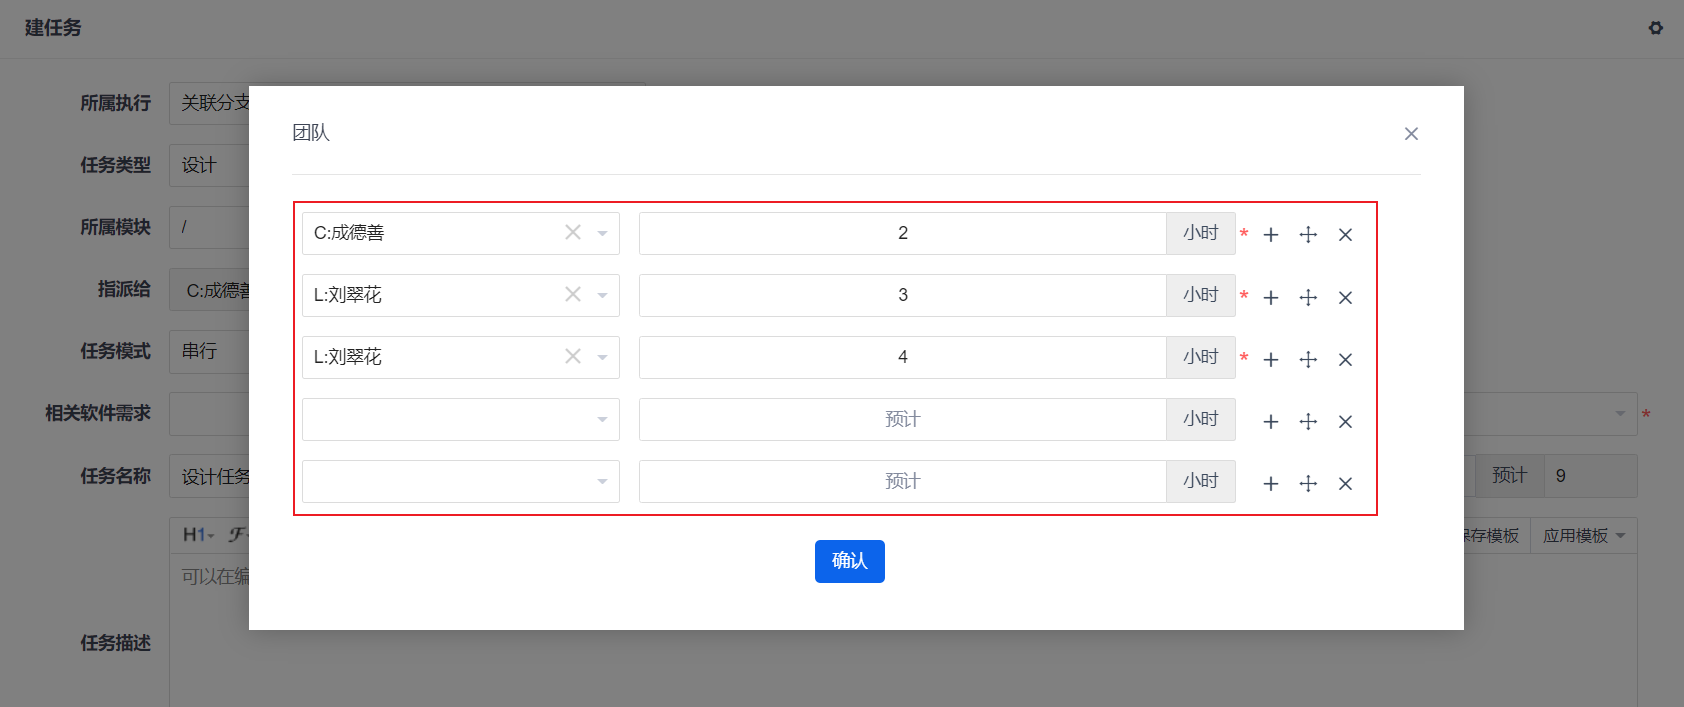Expand the 应用模板 dropdown
The width and height of the screenshot is (1684, 707).
1584,536
